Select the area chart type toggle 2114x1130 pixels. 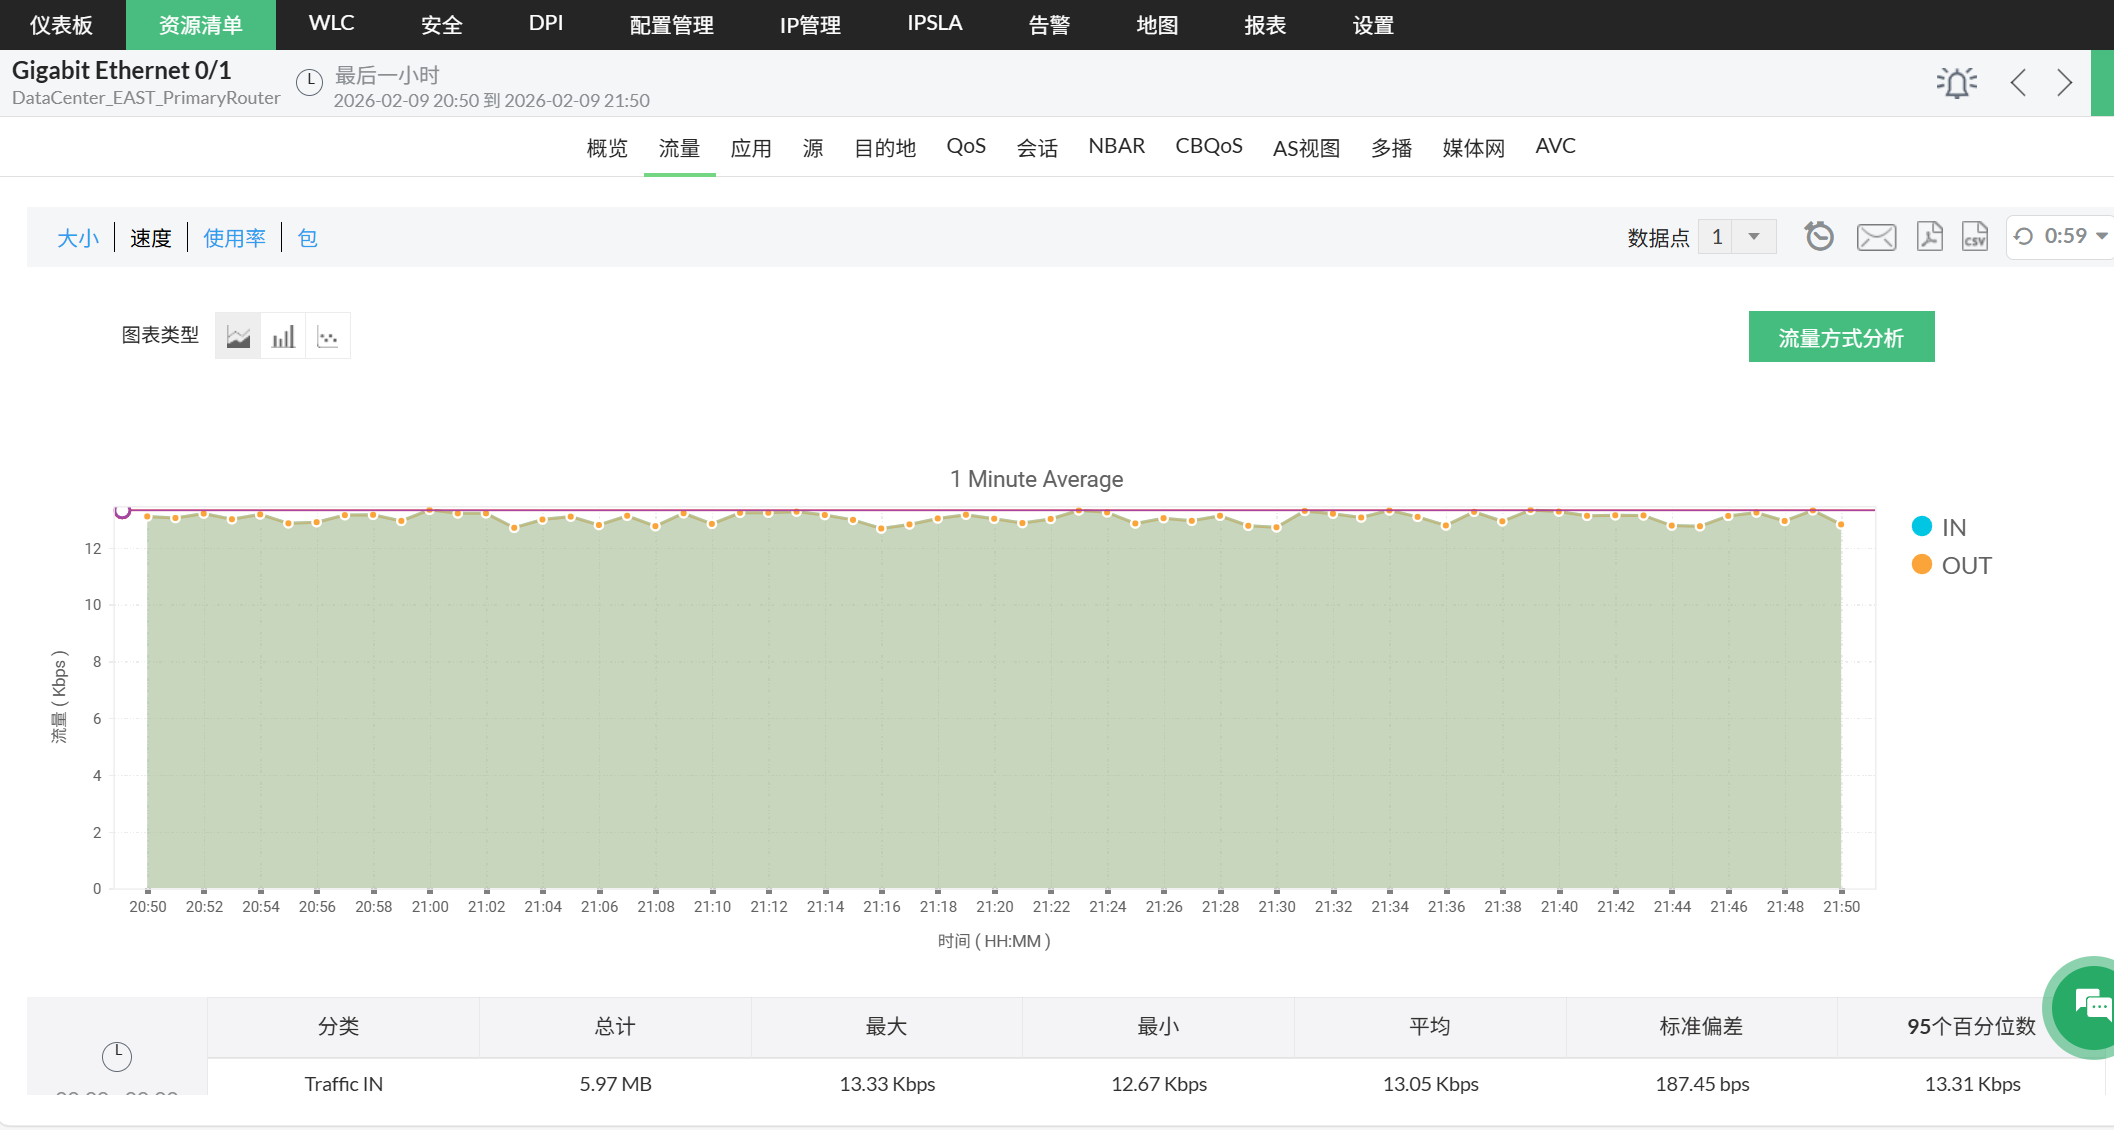tap(238, 335)
